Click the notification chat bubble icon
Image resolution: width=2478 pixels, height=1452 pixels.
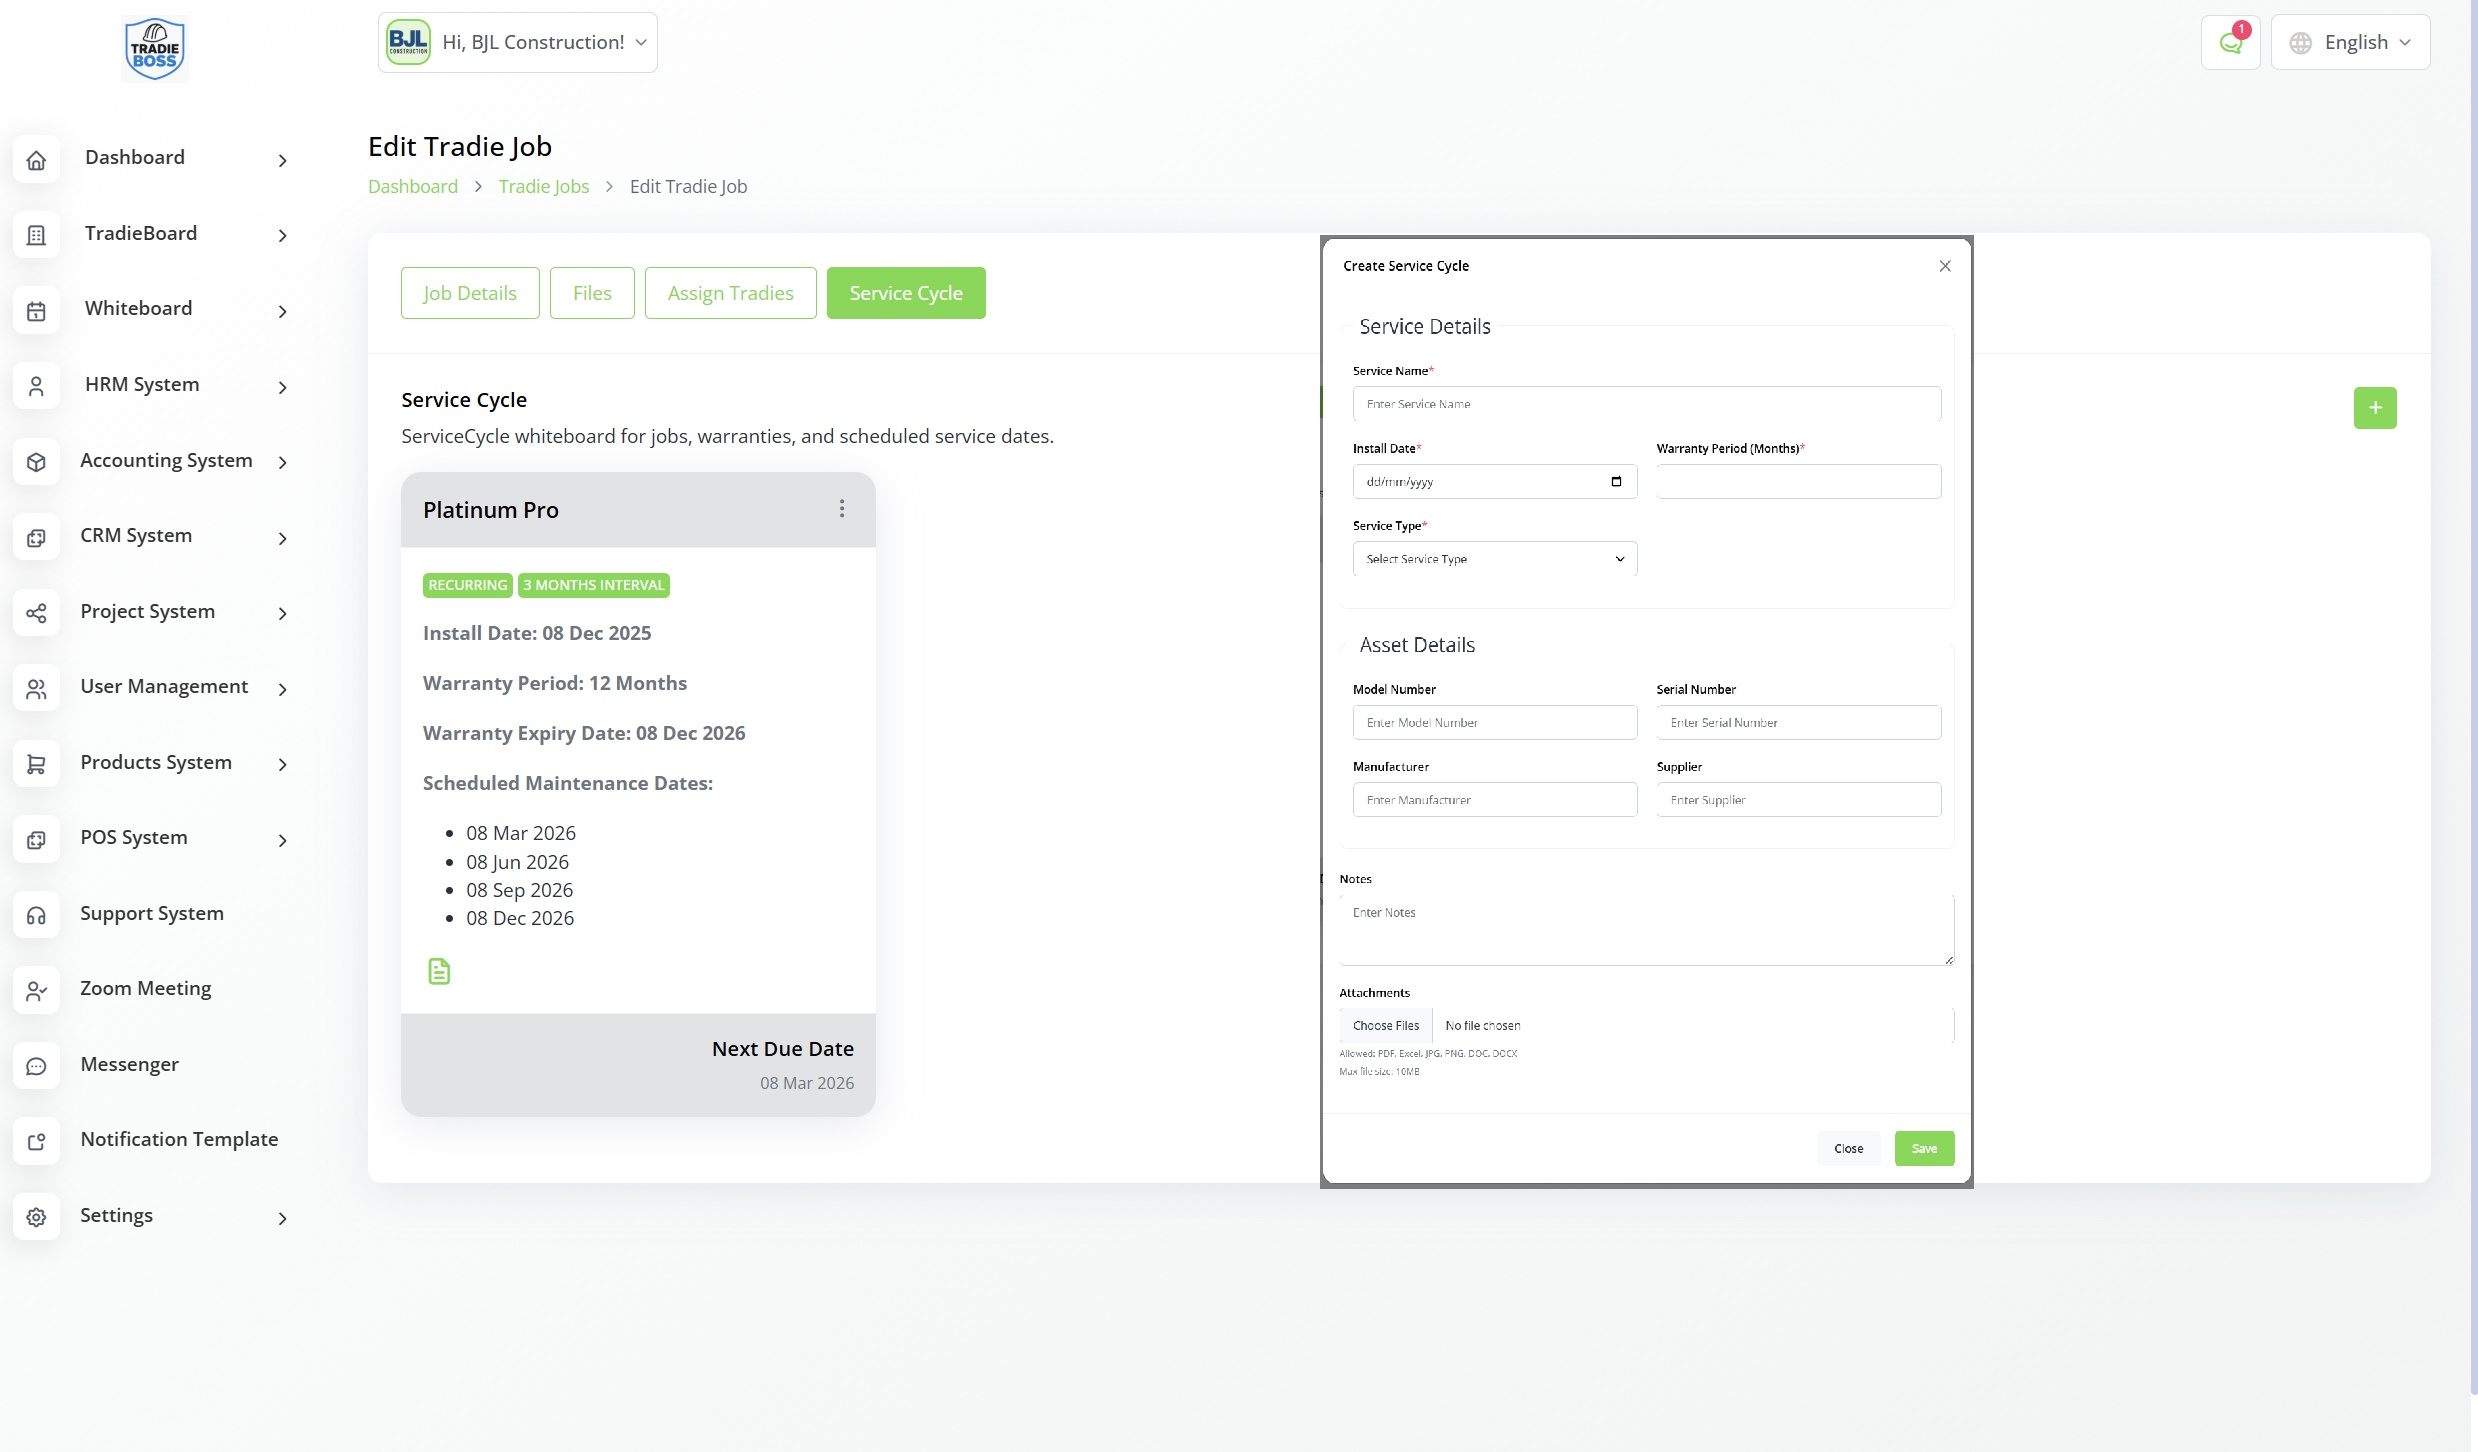point(2230,43)
